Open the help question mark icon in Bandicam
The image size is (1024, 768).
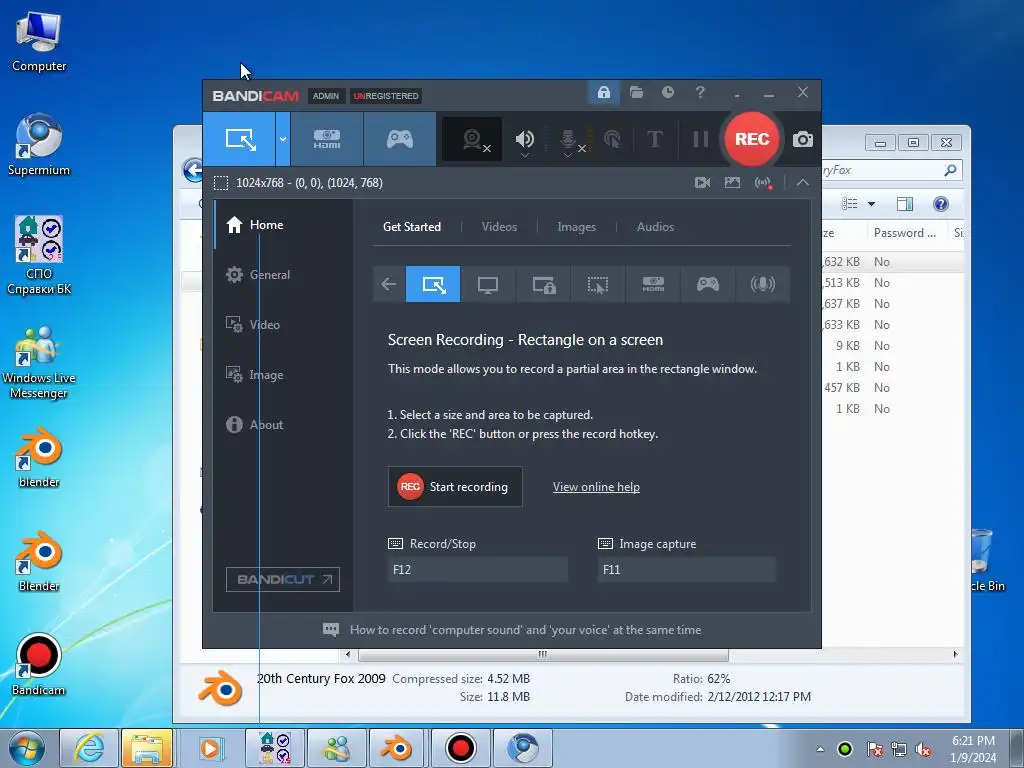tap(700, 92)
